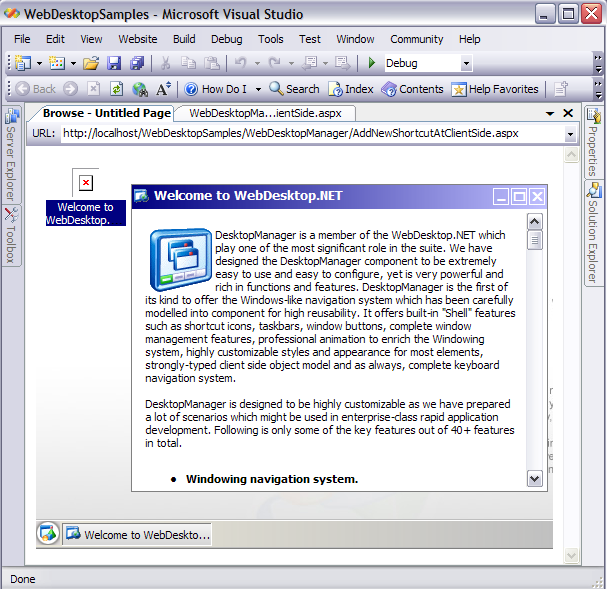Click the Save All icon

click(x=137, y=63)
